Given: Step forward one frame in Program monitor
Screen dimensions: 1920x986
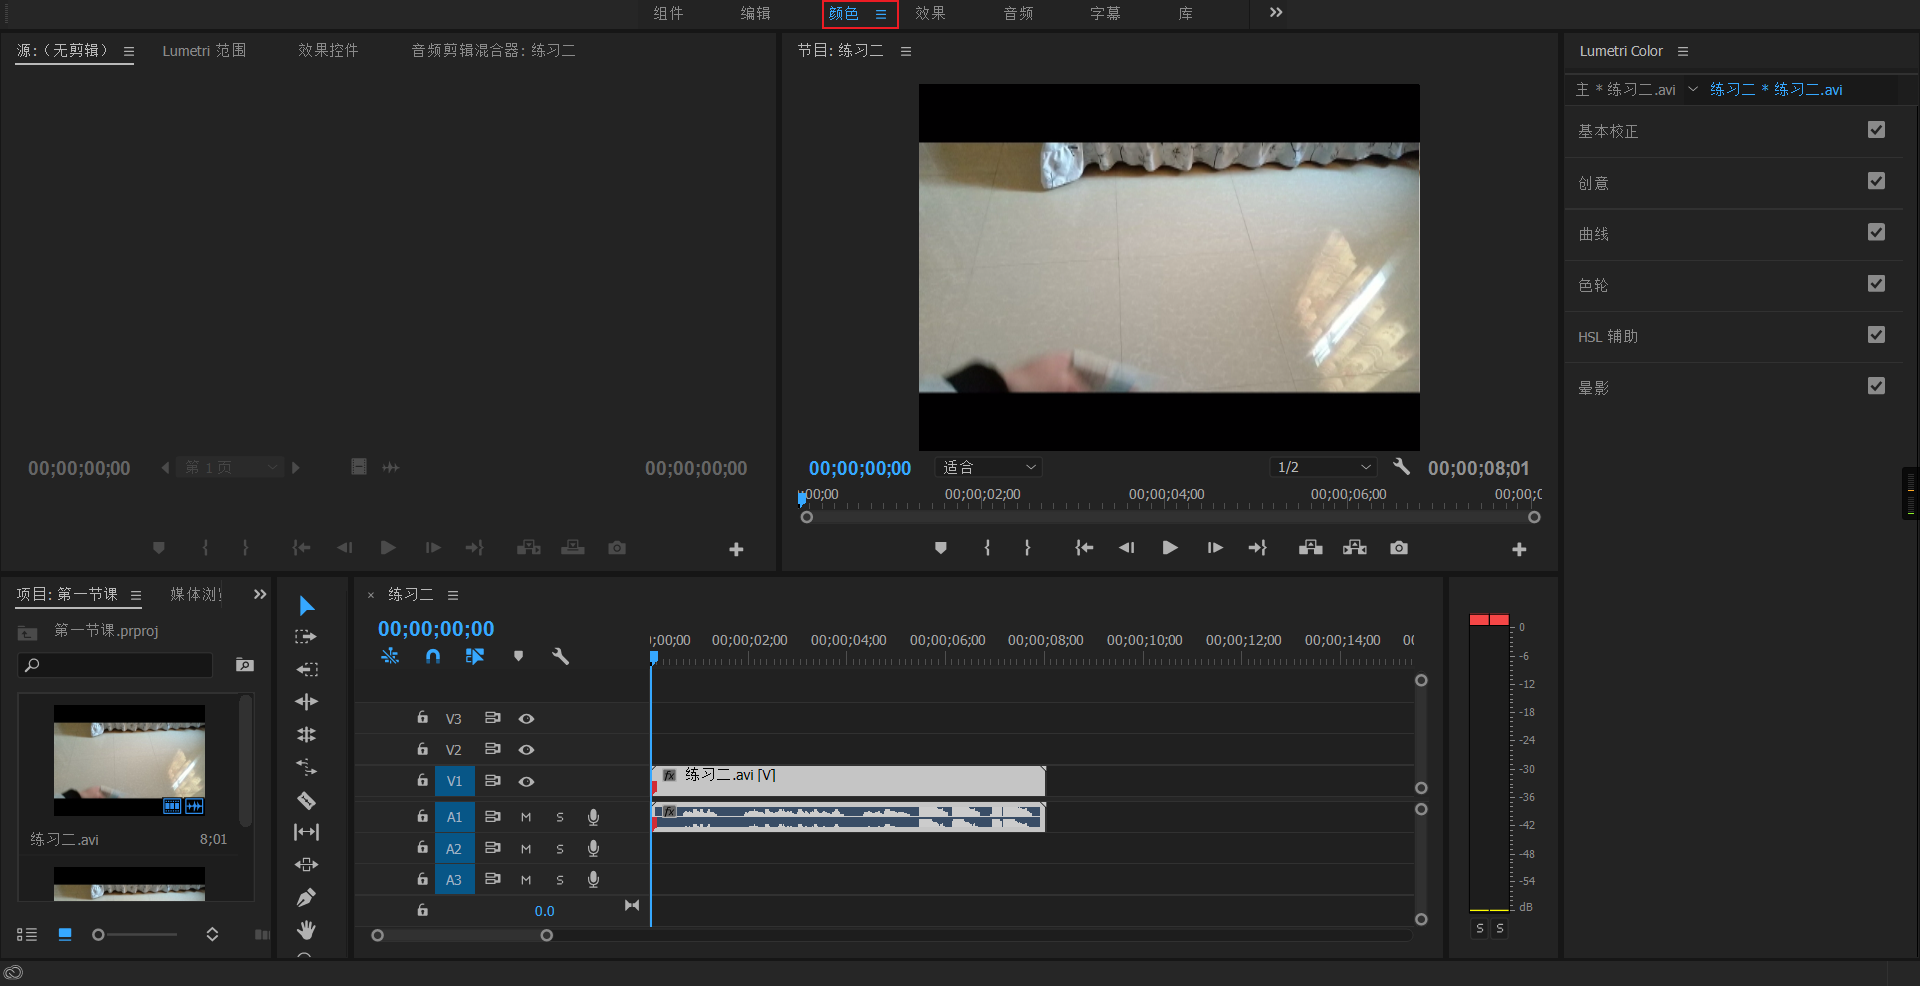Looking at the screenshot, I should pyautogui.click(x=1214, y=548).
